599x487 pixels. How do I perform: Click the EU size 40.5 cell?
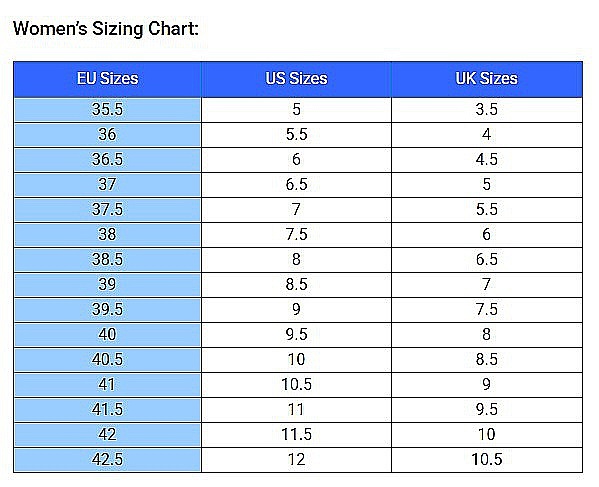click(x=107, y=360)
